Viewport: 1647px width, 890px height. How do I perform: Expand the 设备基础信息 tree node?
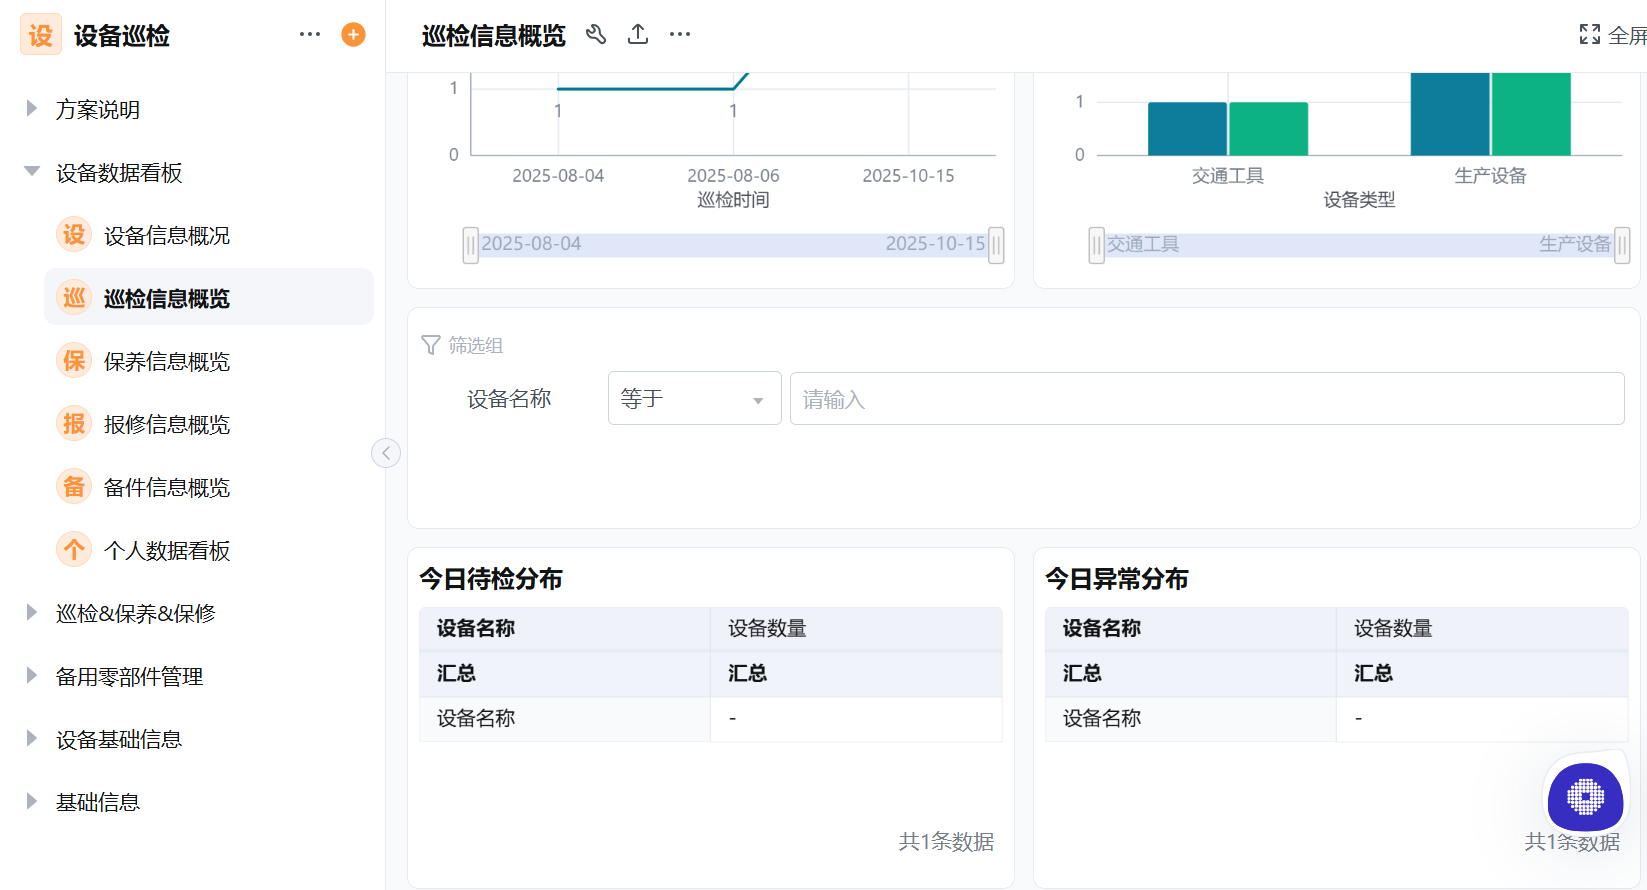pyautogui.click(x=31, y=739)
